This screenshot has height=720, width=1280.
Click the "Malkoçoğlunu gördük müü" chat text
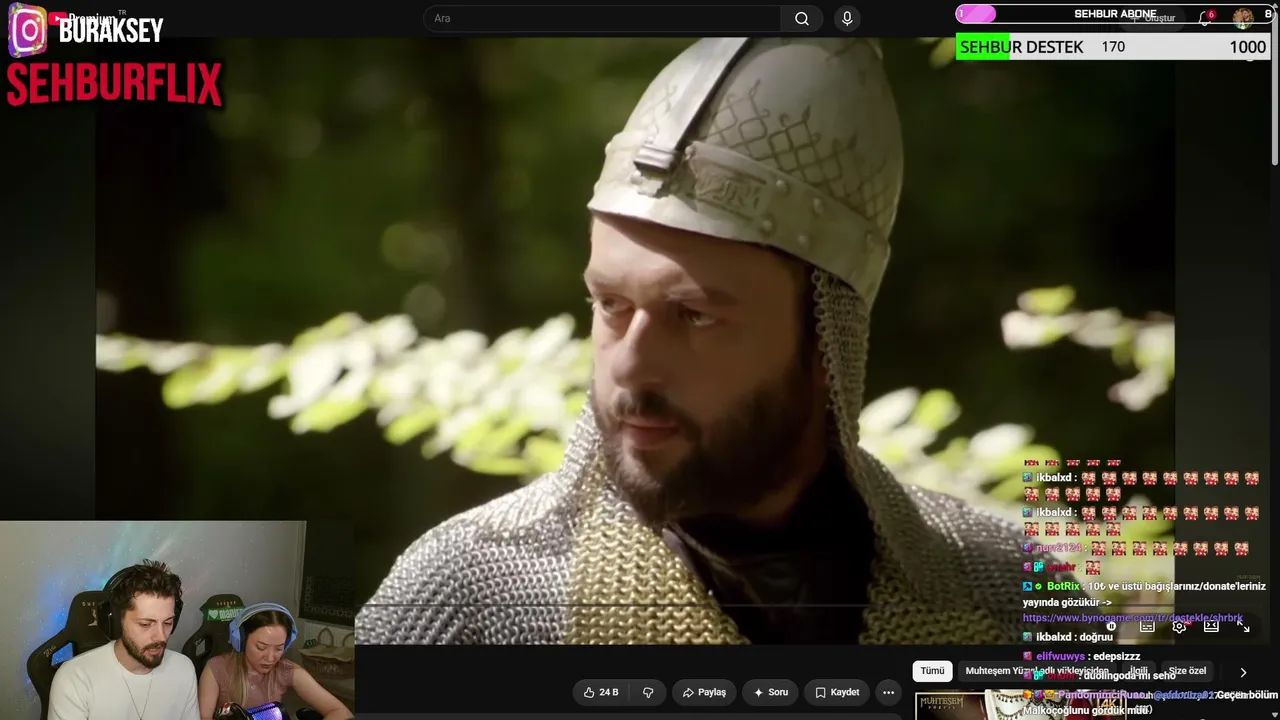(x=1085, y=711)
